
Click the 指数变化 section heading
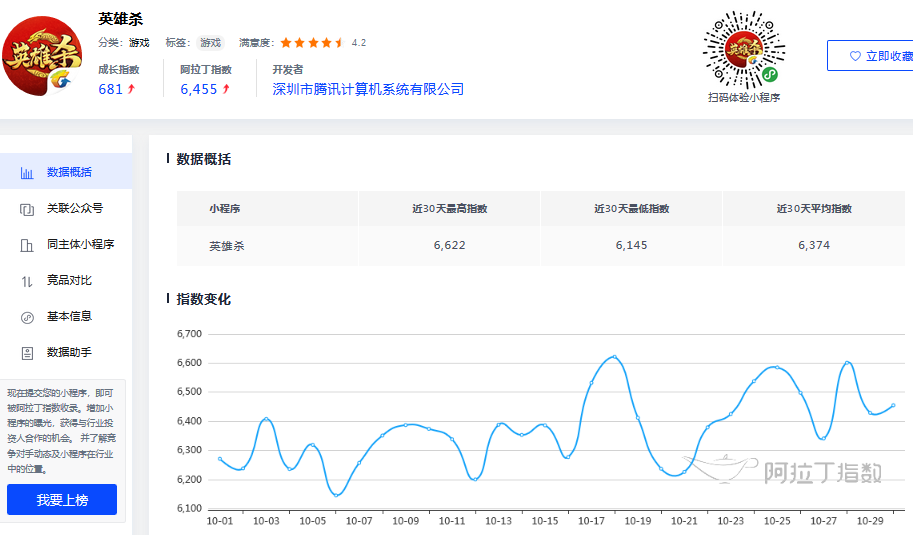tap(203, 299)
